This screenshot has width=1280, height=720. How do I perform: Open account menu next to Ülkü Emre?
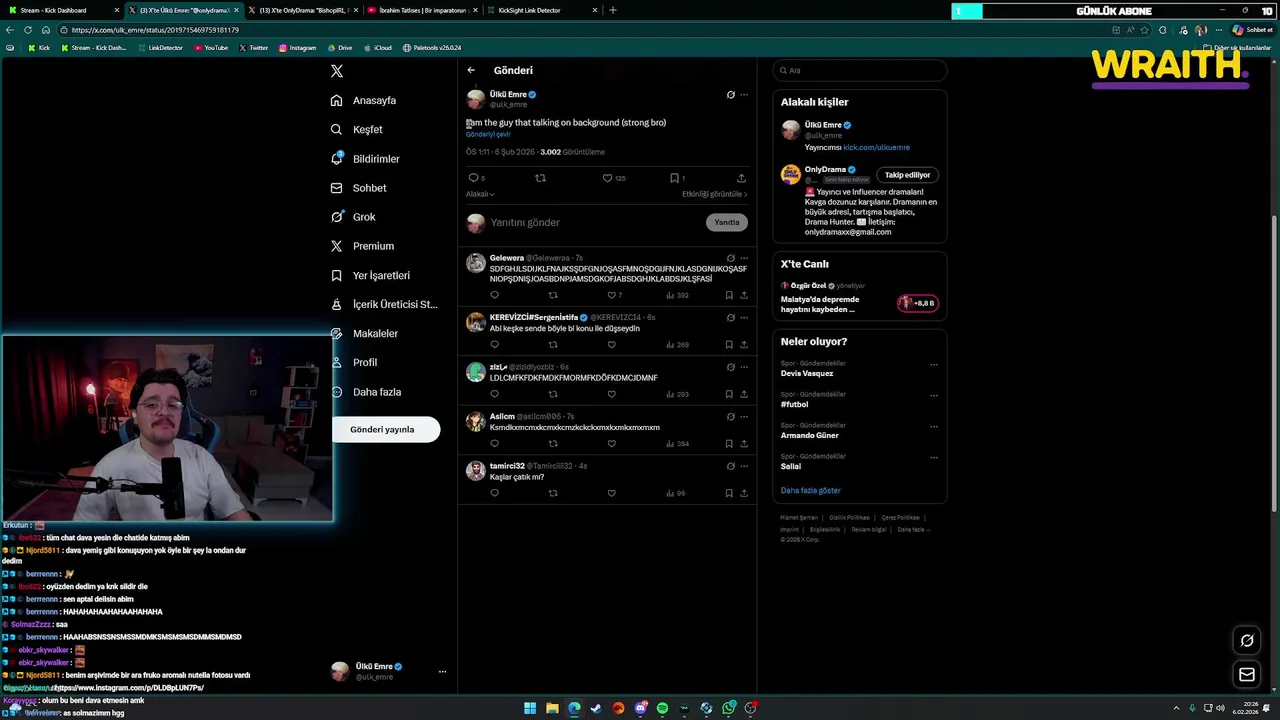click(442, 672)
